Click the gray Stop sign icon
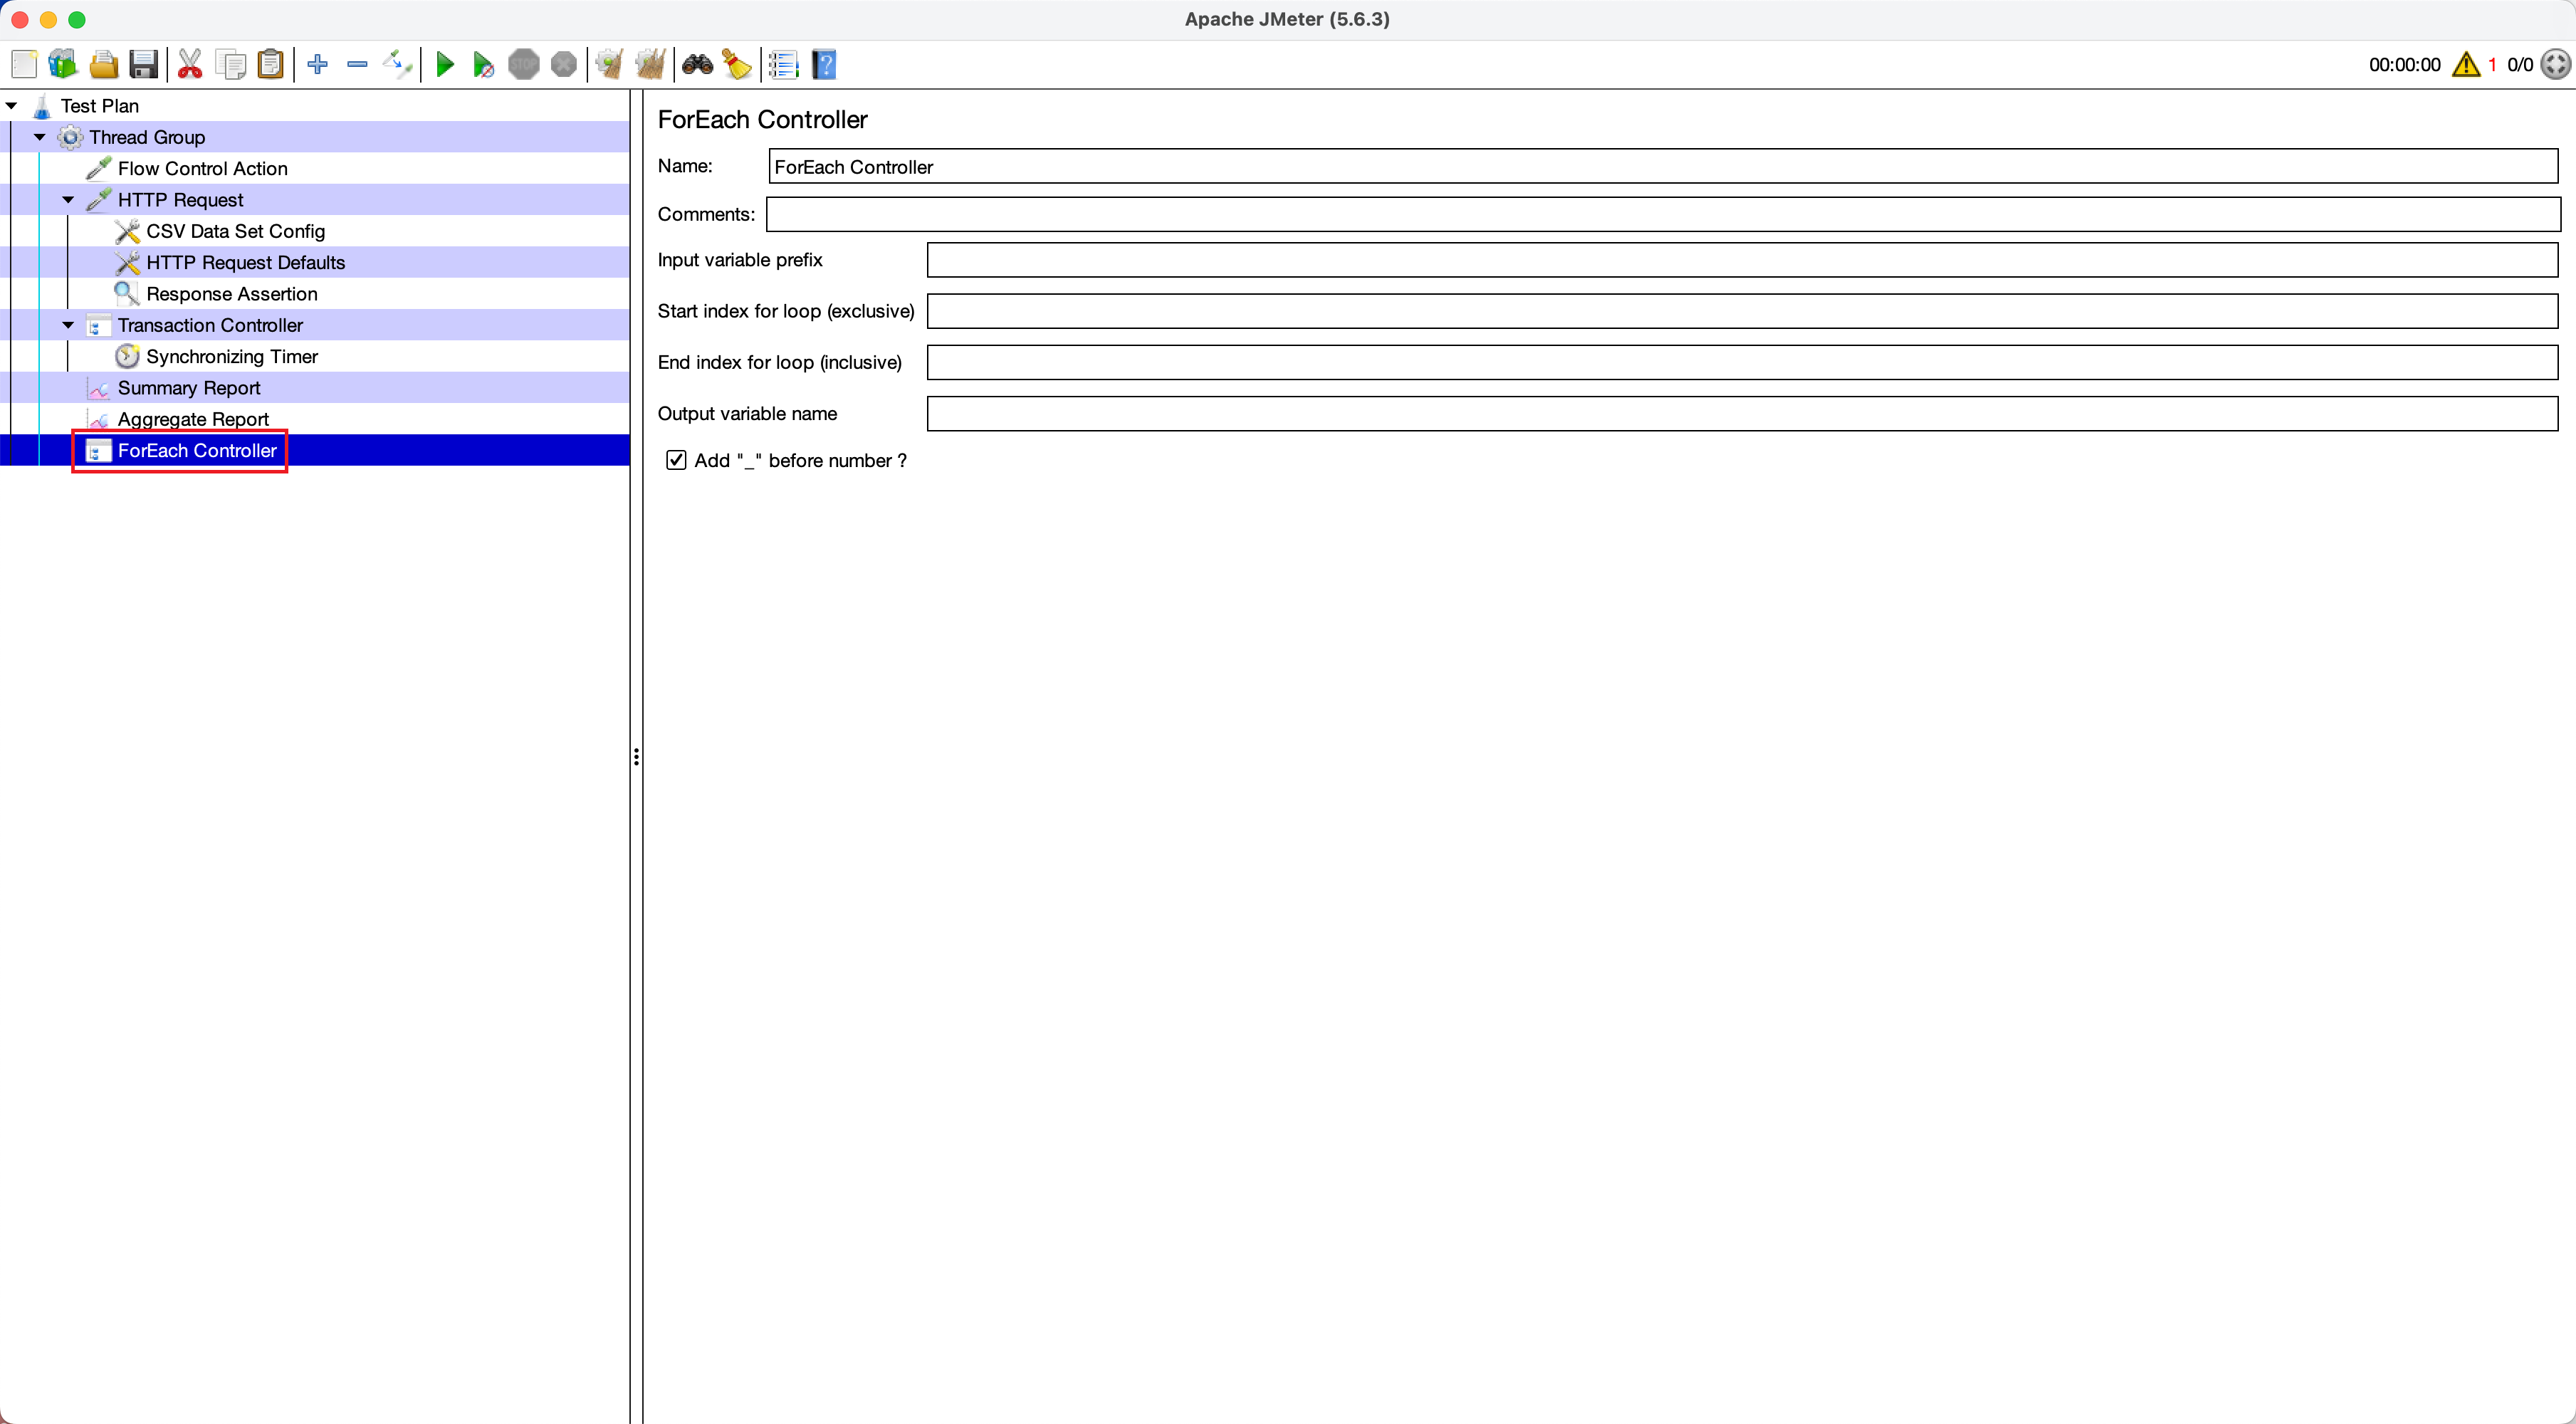The height and width of the screenshot is (1424, 2576). pos(524,65)
